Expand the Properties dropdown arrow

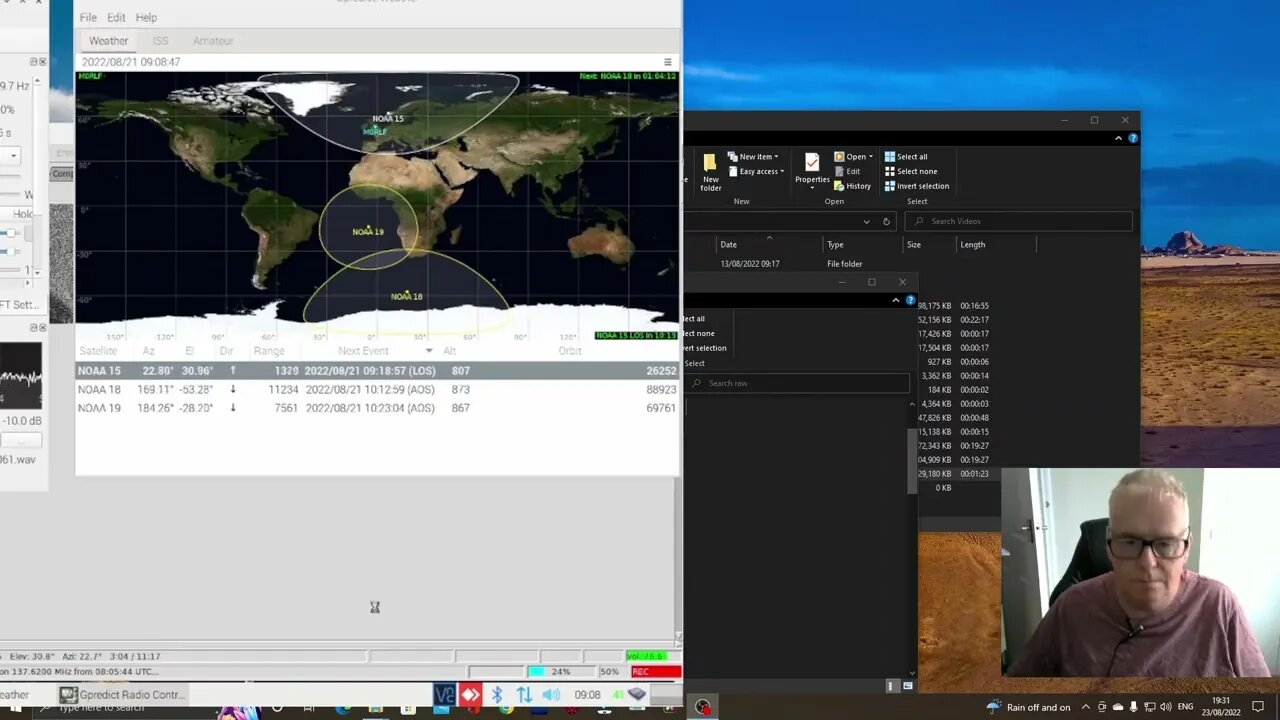[812, 187]
